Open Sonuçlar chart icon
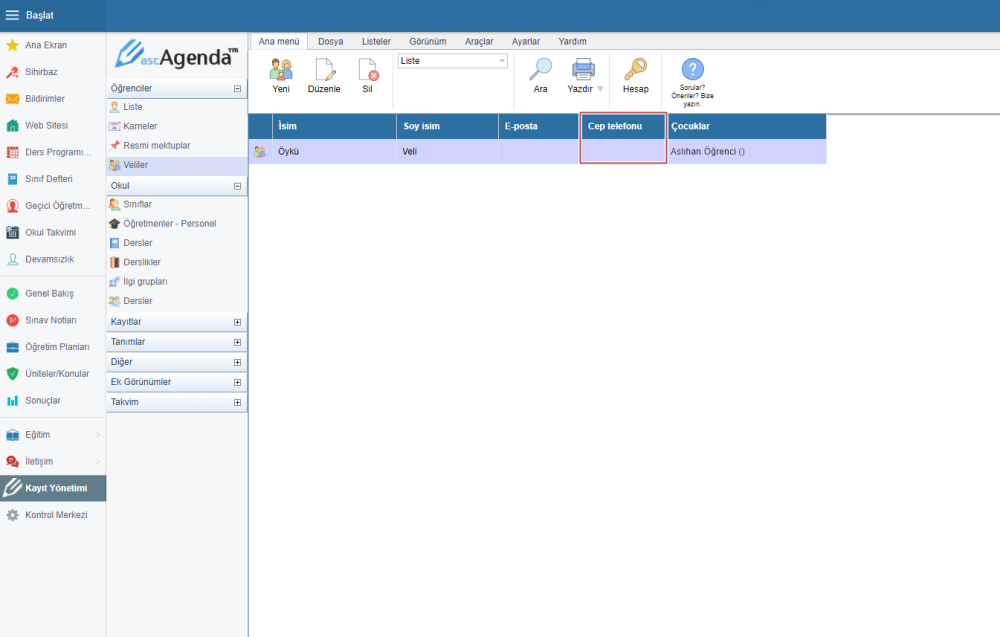1000x637 pixels. tap(12, 400)
